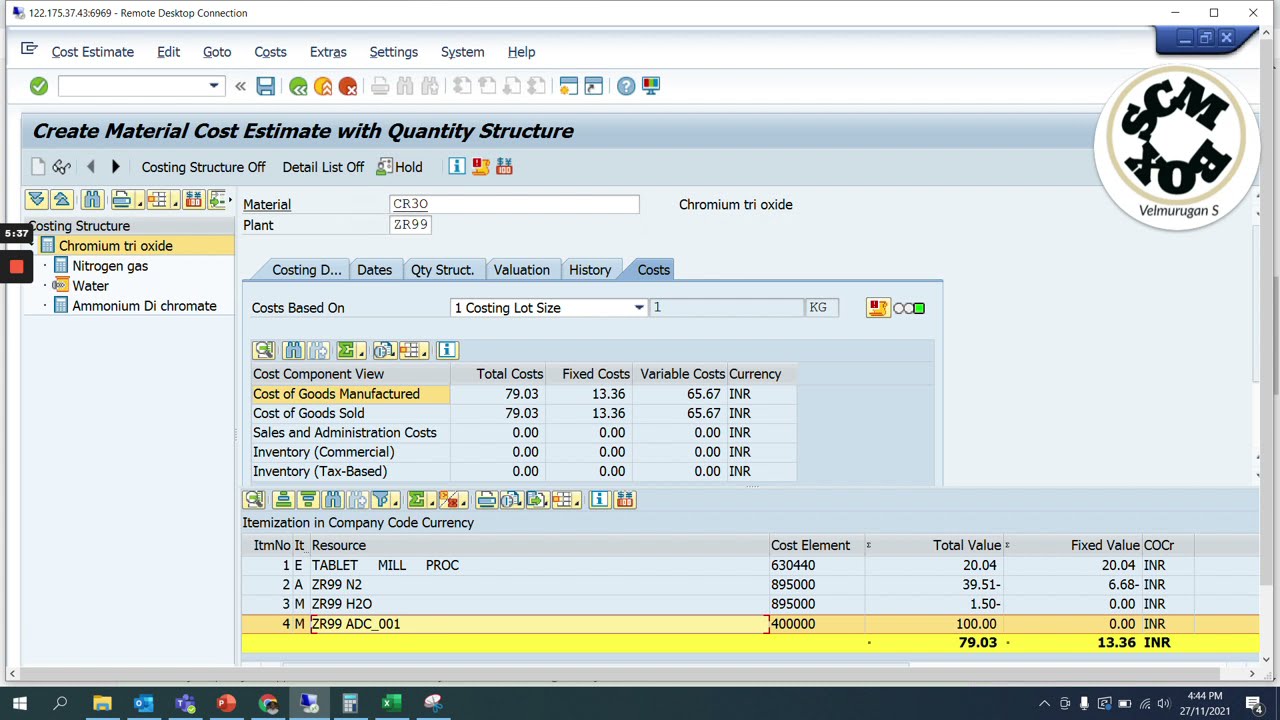Toggle Costing Structure Off

pyautogui.click(x=204, y=167)
